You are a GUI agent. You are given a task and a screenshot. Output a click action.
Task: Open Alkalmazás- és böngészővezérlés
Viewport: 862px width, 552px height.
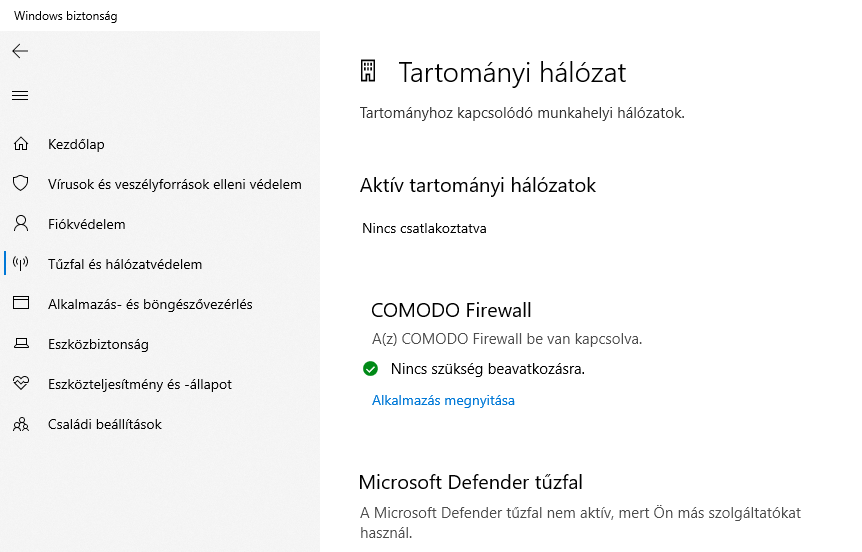150,304
